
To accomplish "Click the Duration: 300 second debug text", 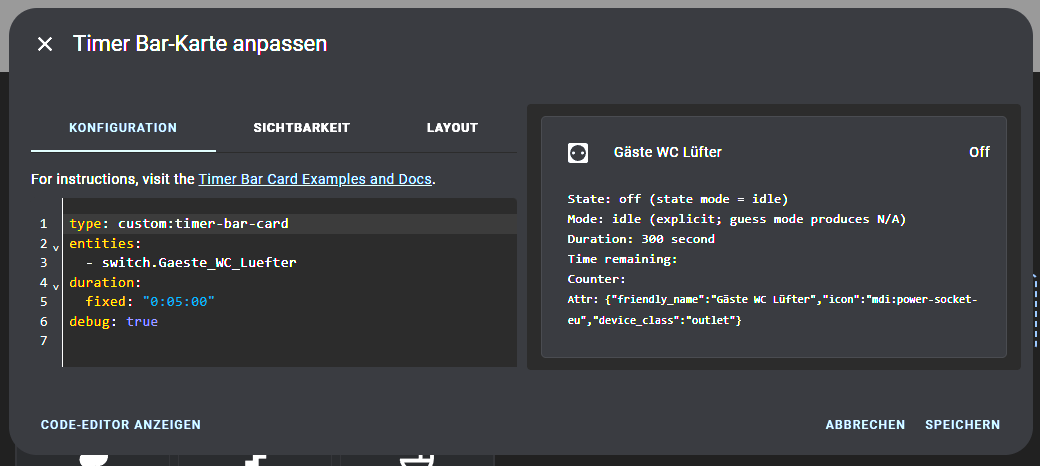I will coord(641,239).
